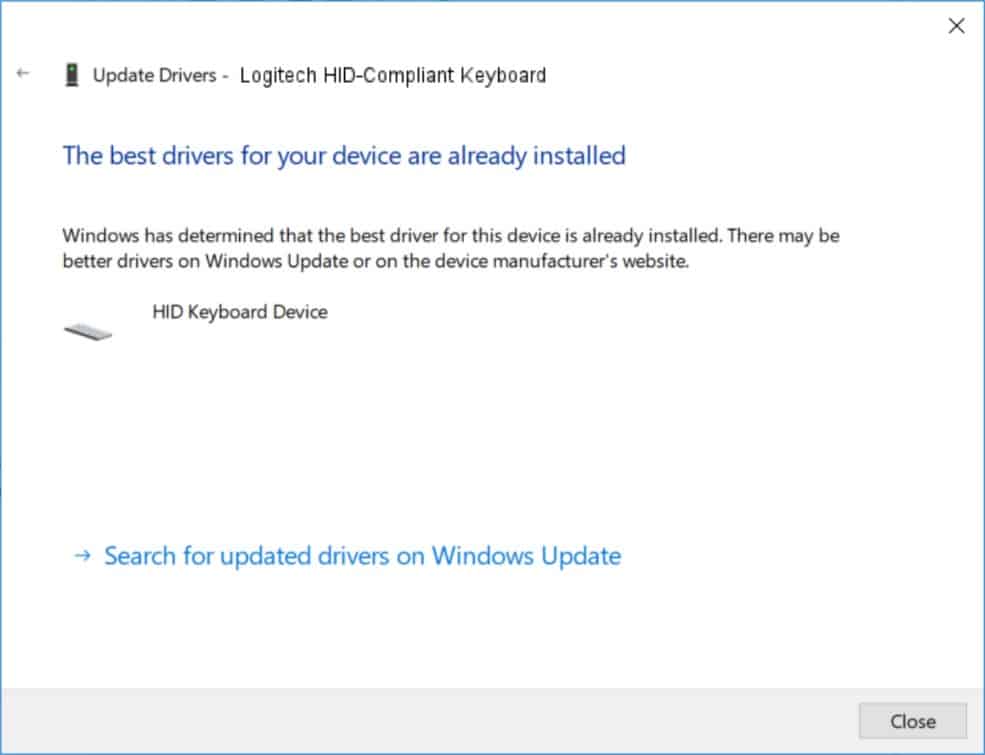Click the device icon beside Update Drivers title
The height and width of the screenshot is (755, 985).
click(71, 75)
